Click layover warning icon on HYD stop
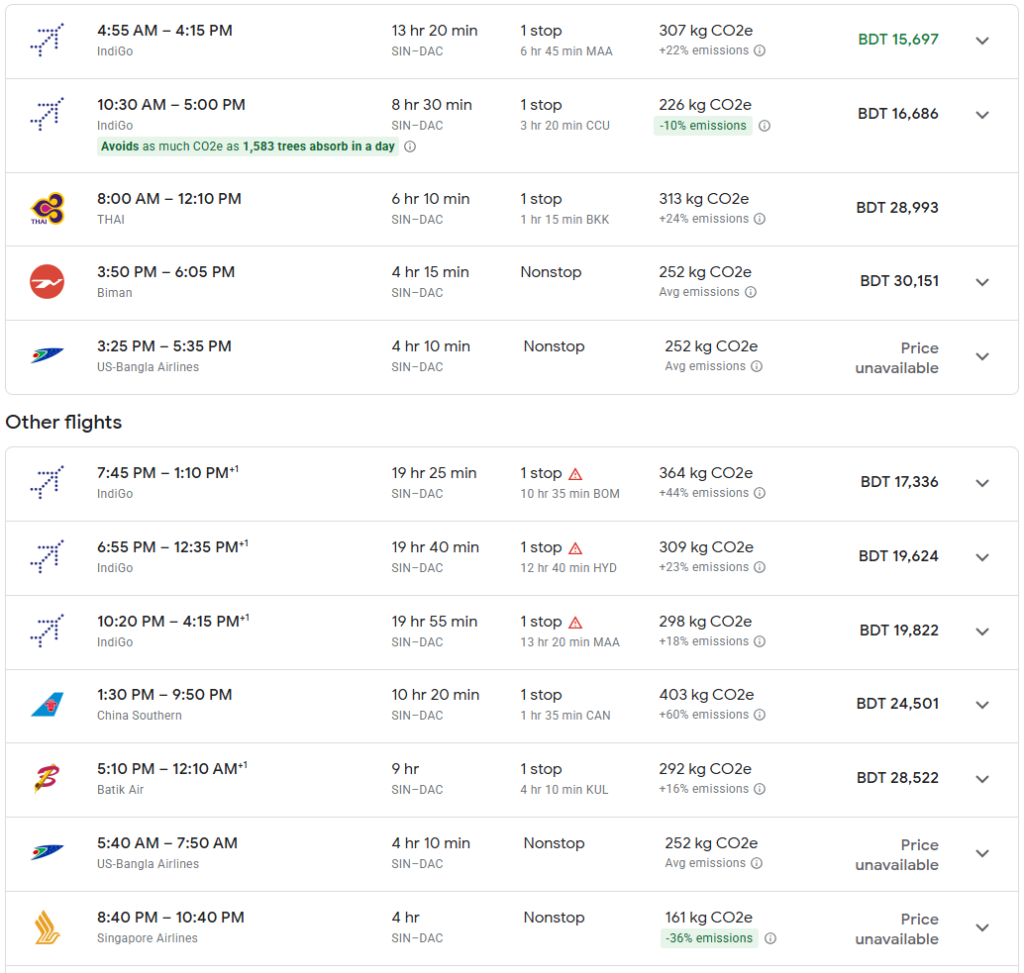Viewport: 1024px width, 973px height. (x=575, y=548)
